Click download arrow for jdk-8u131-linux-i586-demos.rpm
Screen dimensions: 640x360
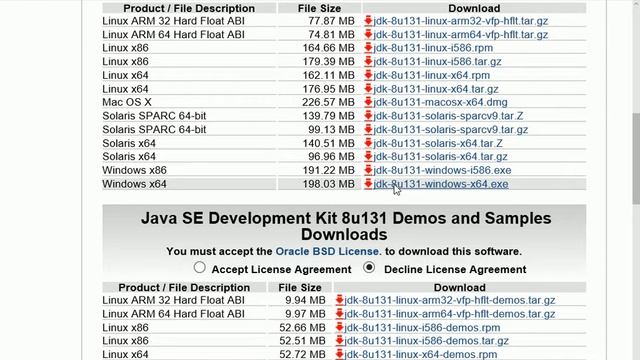(339, 327)
